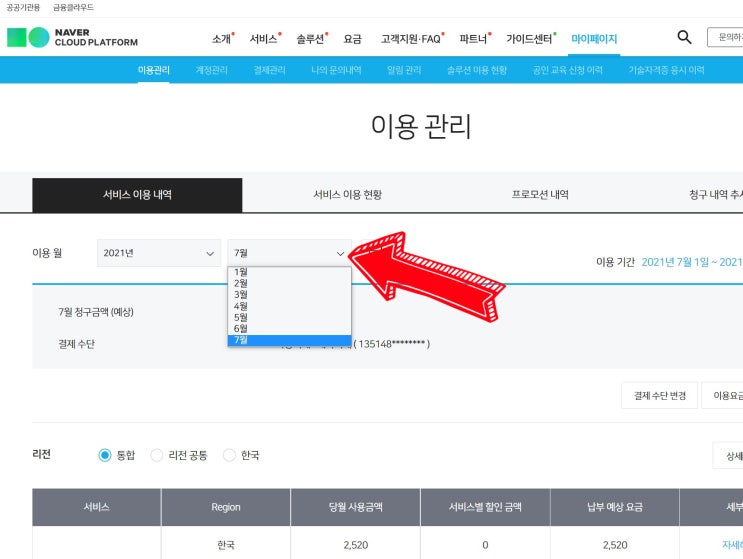Choose highlighted 7월 in month list
743x559 pixels.
[x=290, y=340]
